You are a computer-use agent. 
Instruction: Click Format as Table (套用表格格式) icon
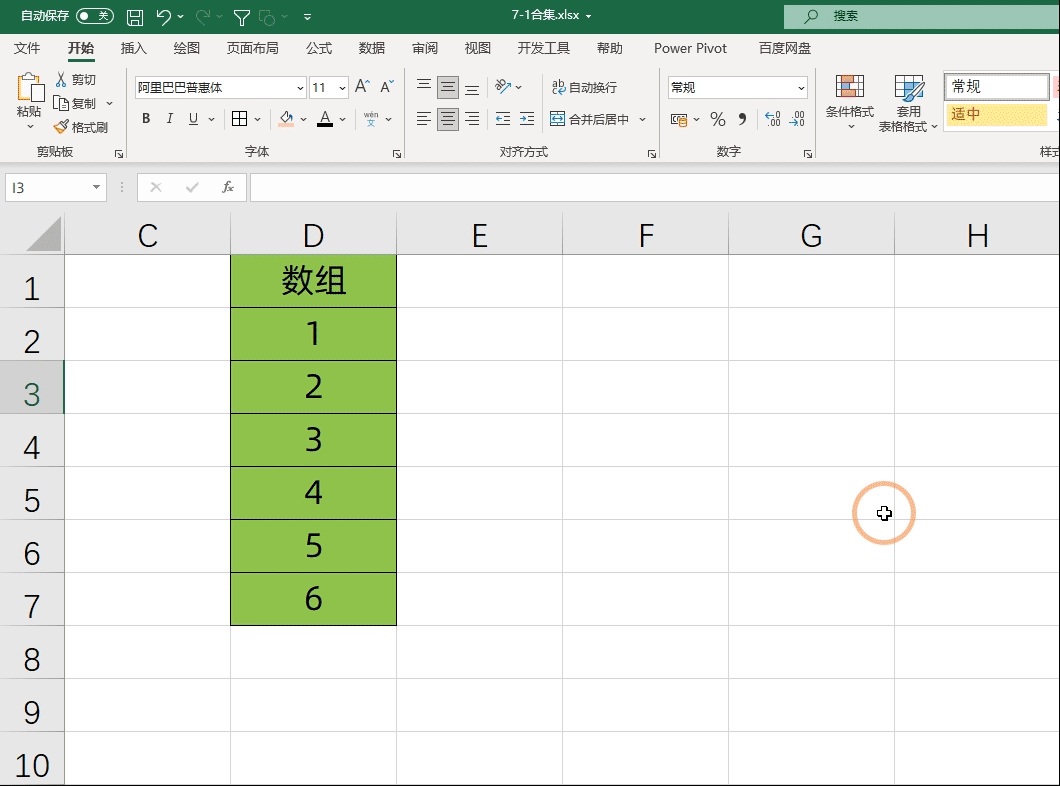[x=908, y=100]
